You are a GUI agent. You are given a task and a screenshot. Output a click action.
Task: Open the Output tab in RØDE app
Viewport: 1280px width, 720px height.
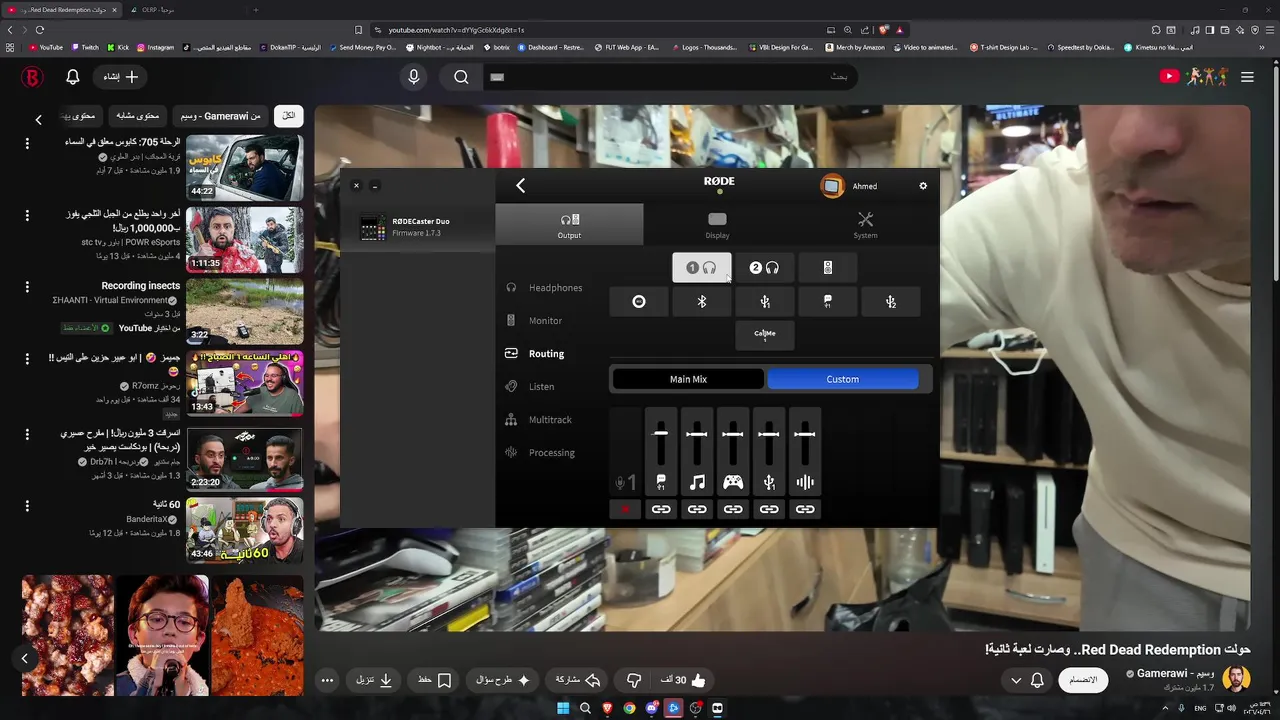coord(569,225)
